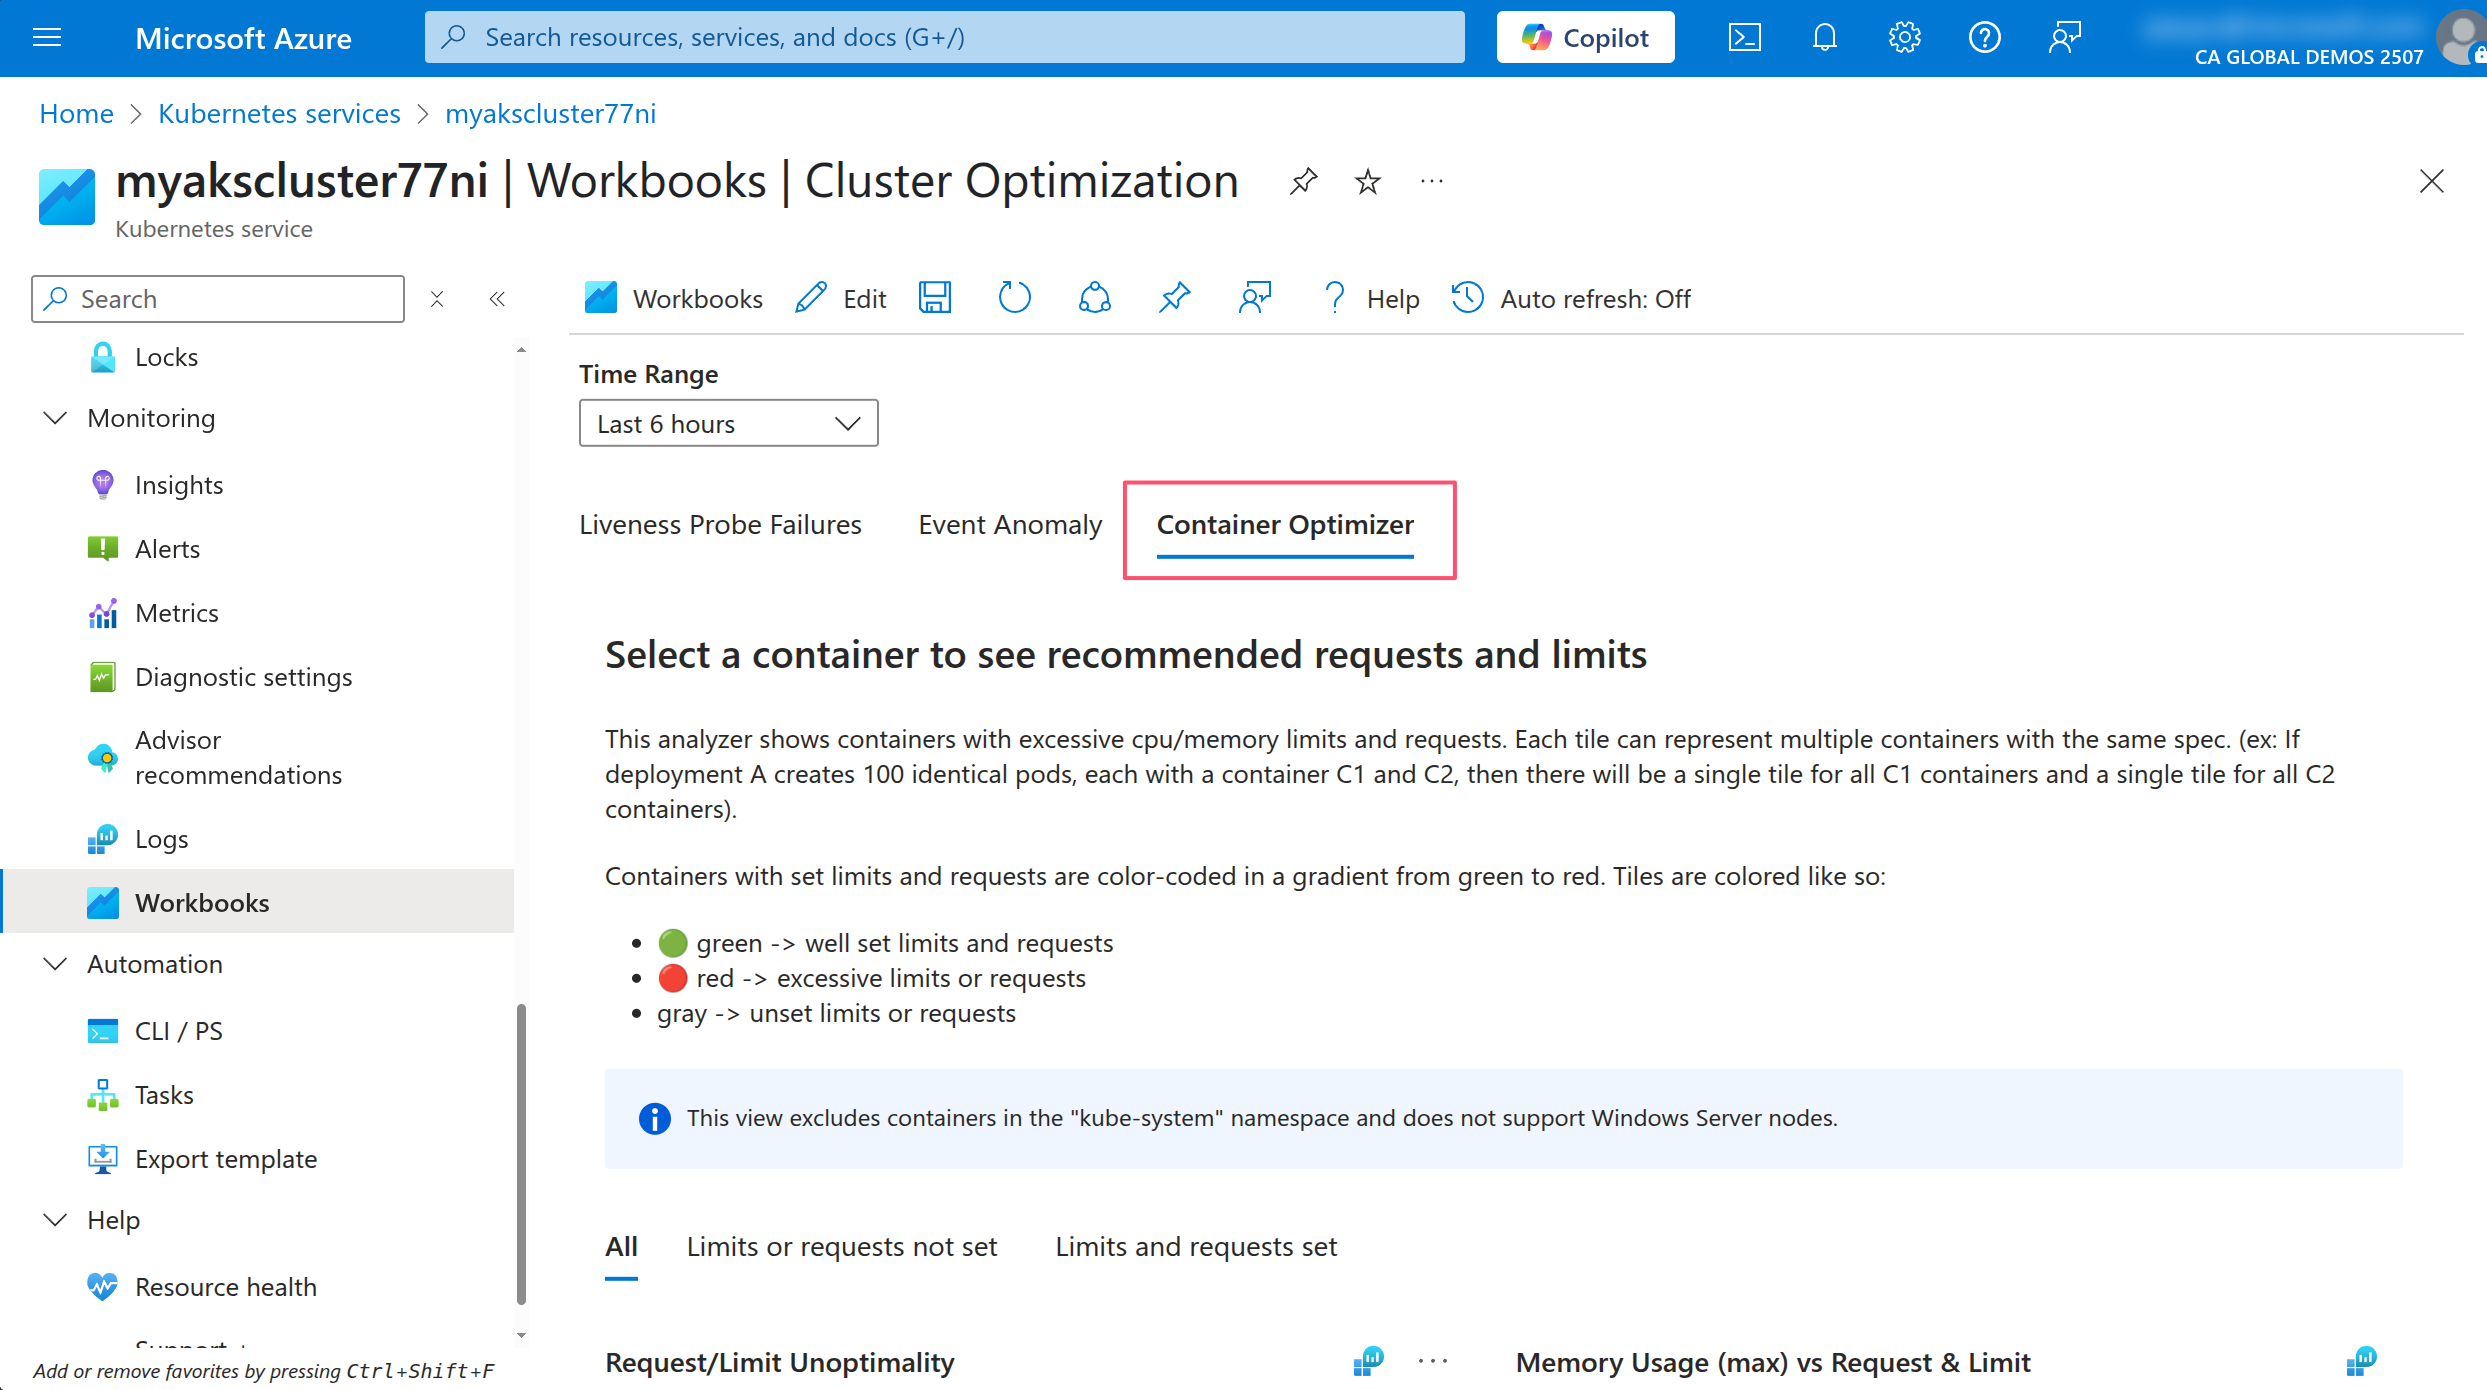
Task: Click sidebar scrollbar up arrow
Action: [521, 350]
